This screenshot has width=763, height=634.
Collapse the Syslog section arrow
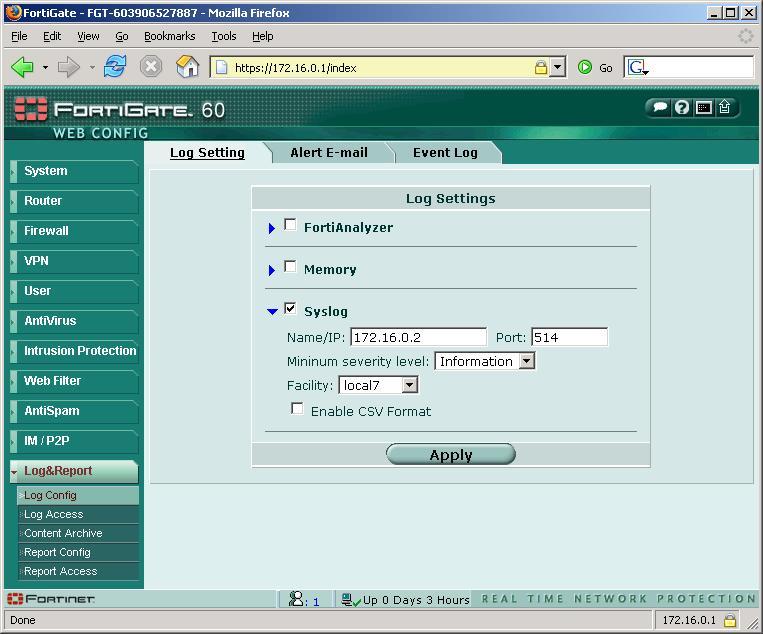[x=272, y=311]
